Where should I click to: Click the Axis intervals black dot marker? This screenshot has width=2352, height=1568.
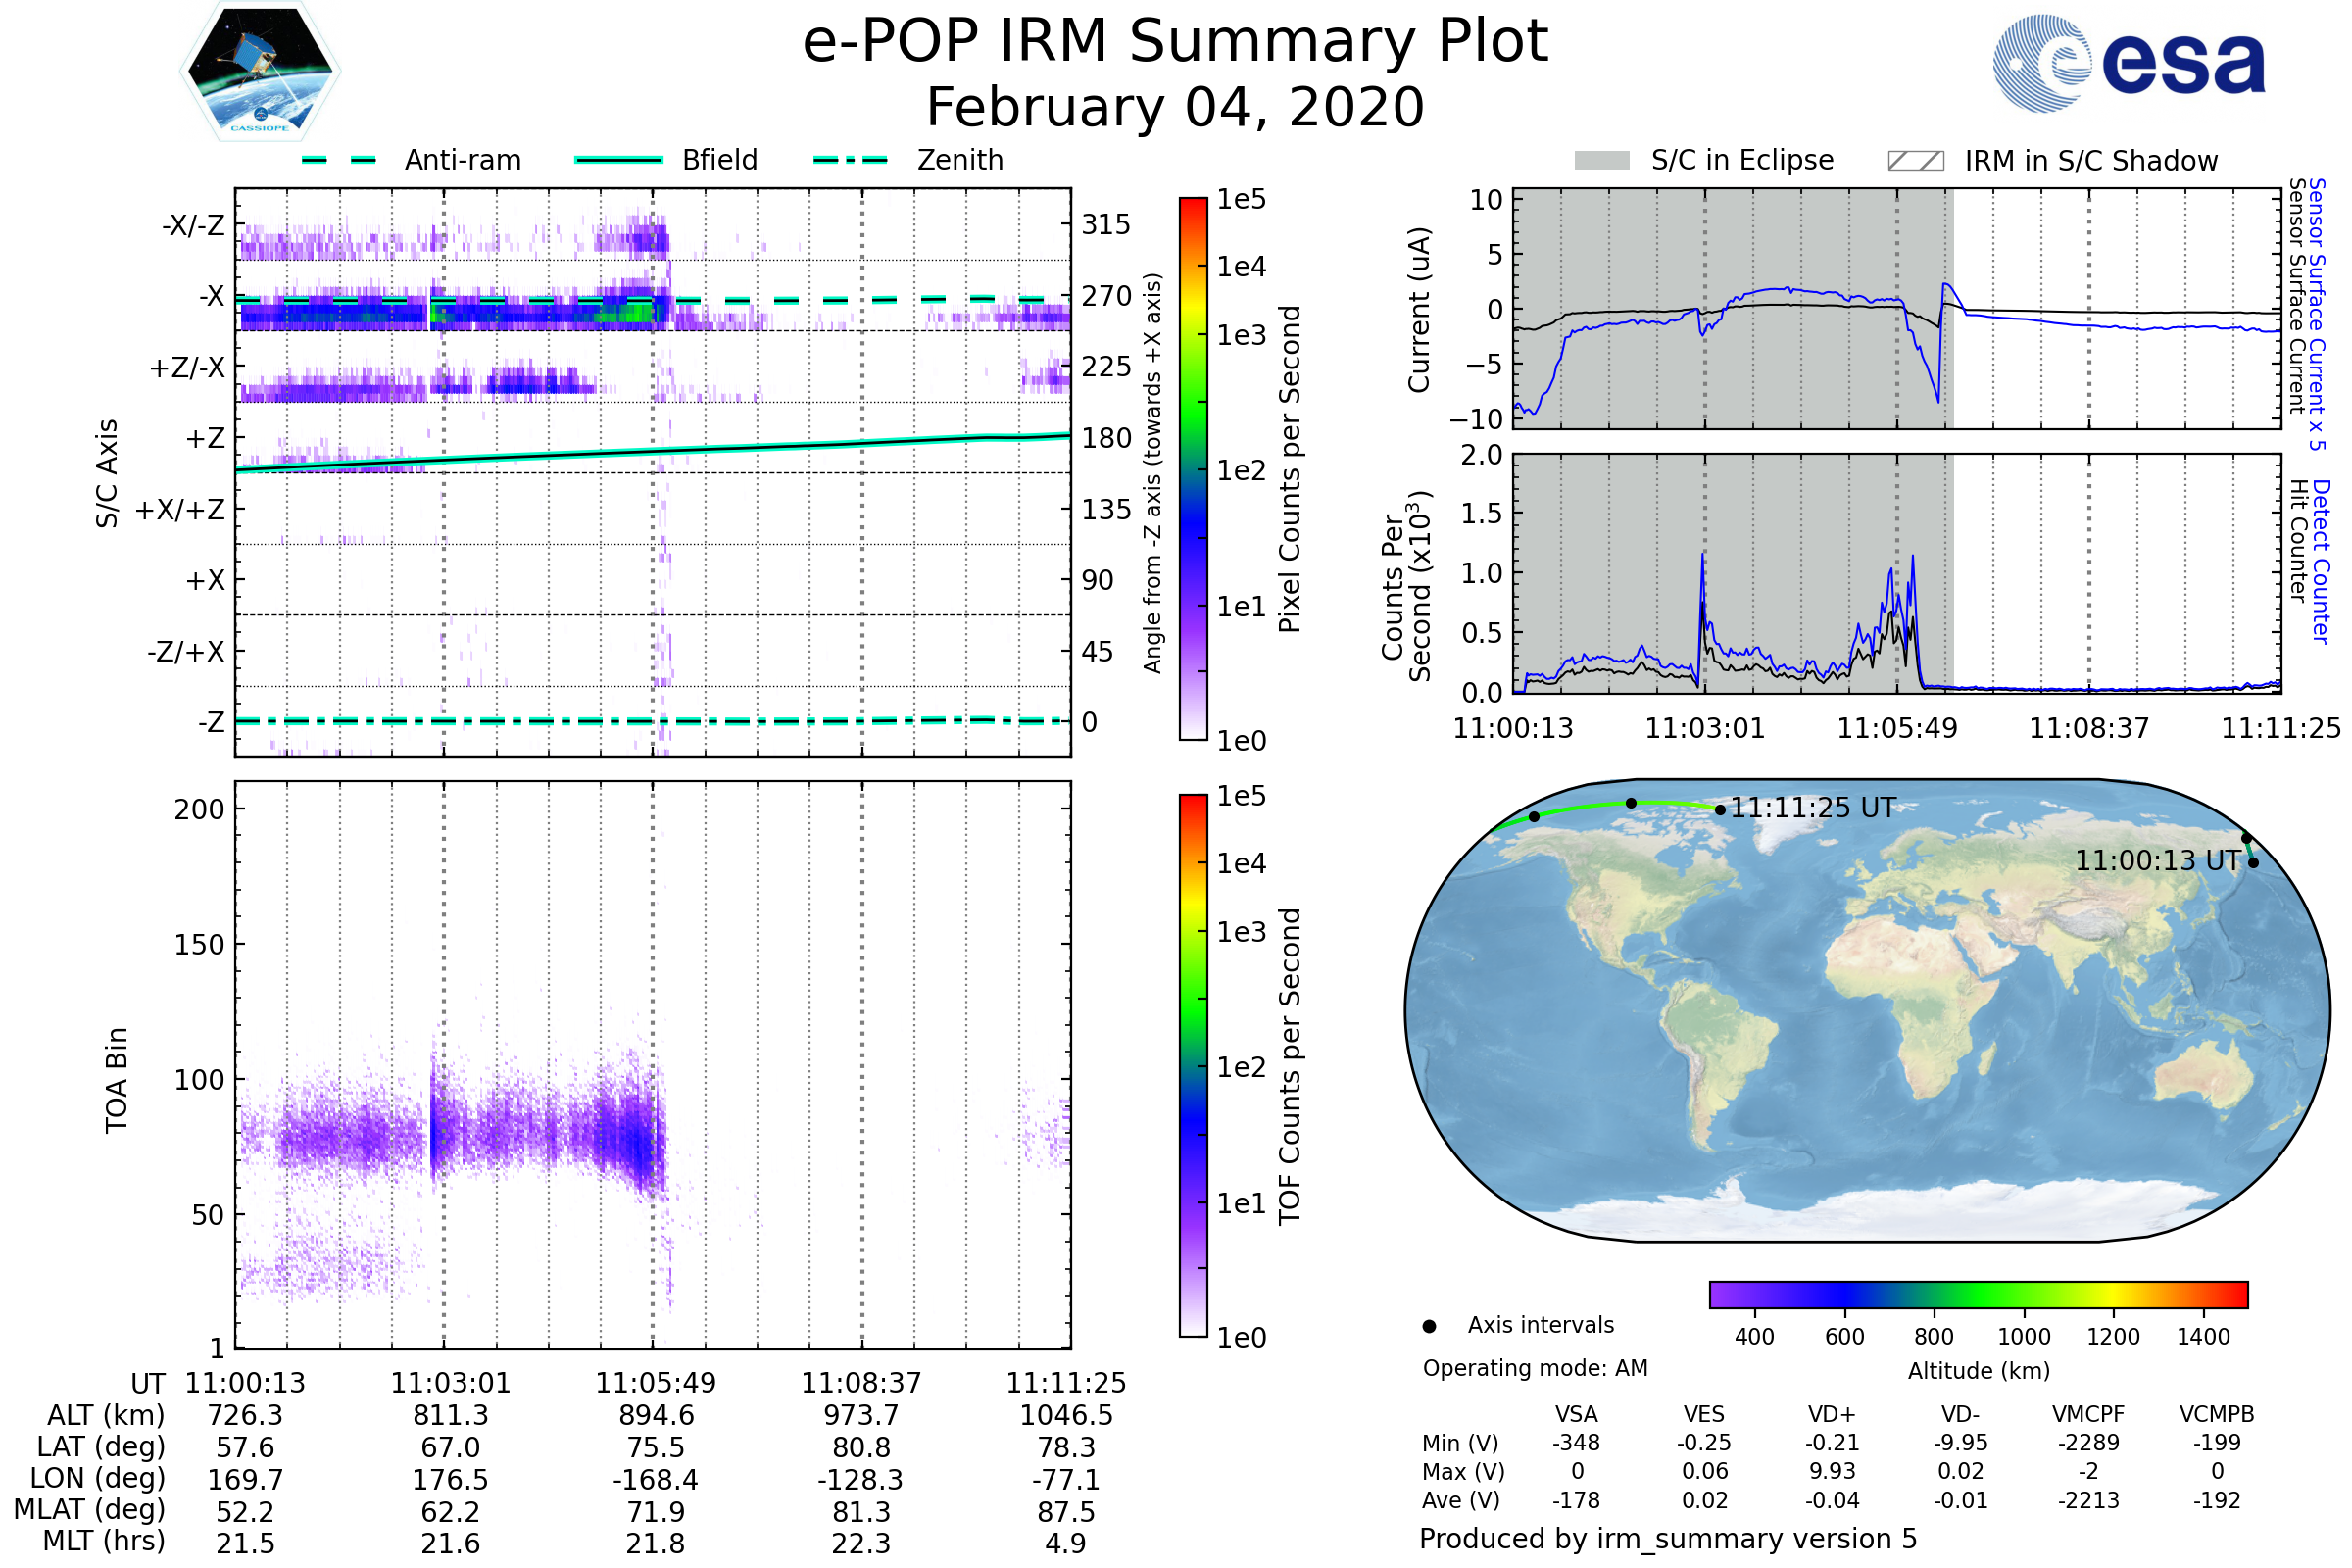[x=1429, y=1326]
